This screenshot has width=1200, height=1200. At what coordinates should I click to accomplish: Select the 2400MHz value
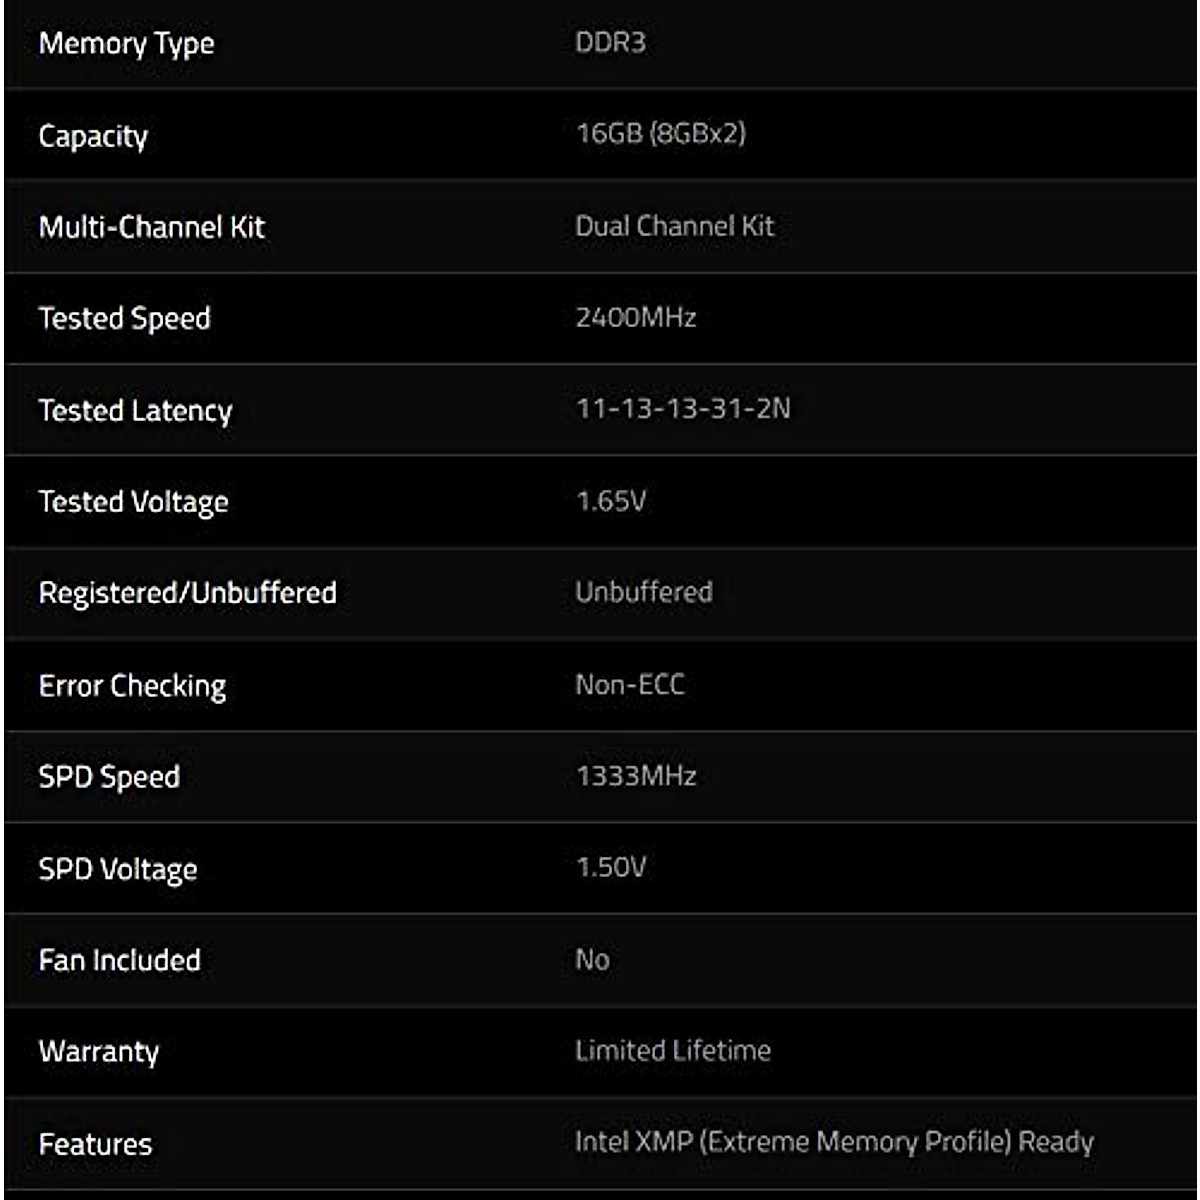click(x=635, y=318)
